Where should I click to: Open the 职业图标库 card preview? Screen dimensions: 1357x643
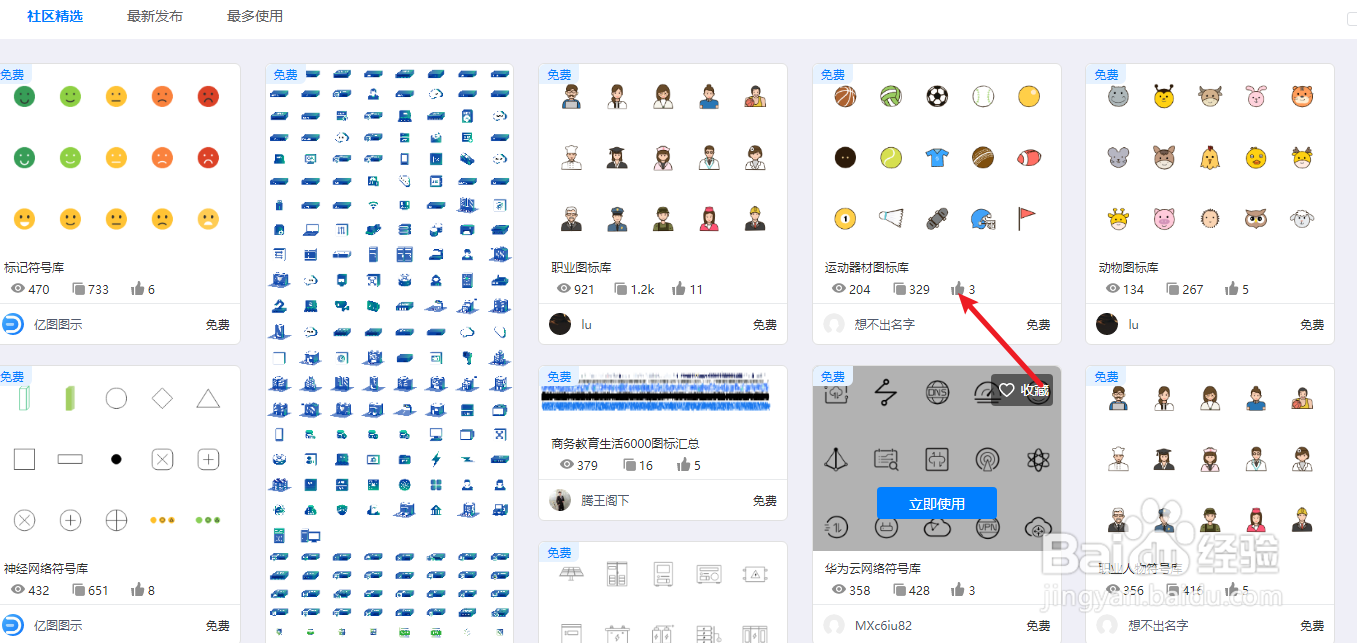pyautogui.click(x=662, y=155)
